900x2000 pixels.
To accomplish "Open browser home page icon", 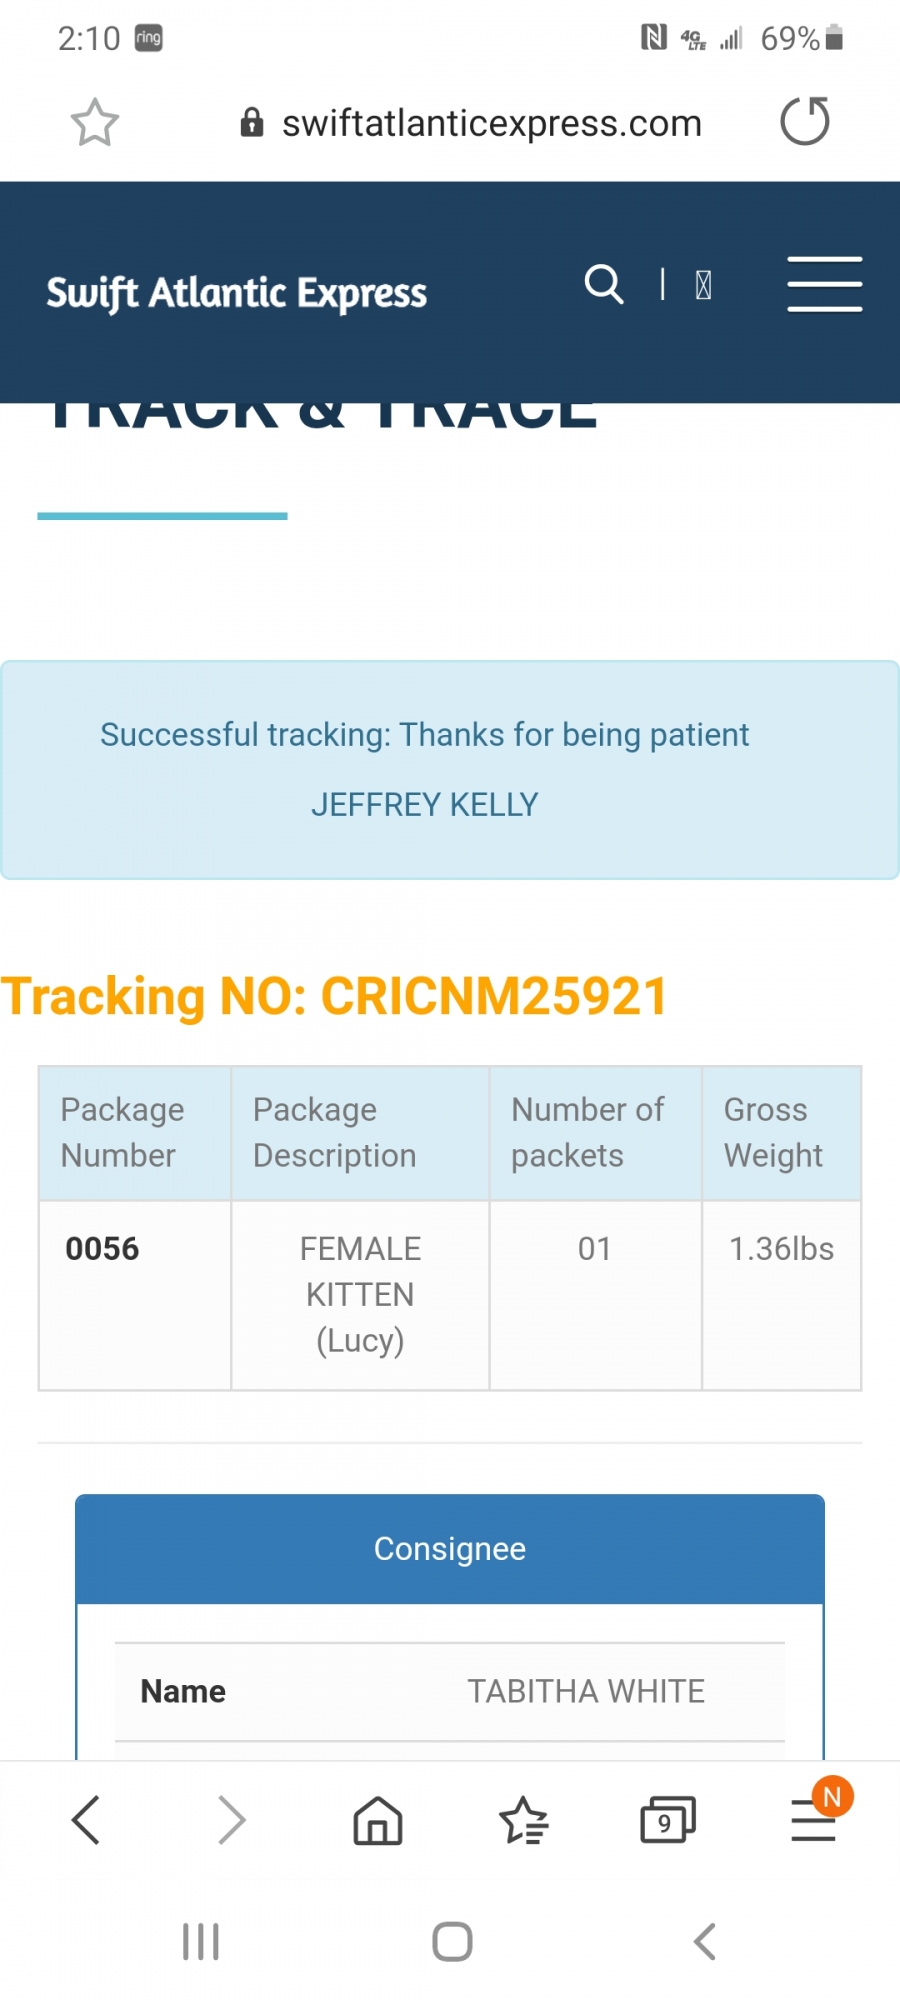I will pyautogui.click(x=378, y=1820).
